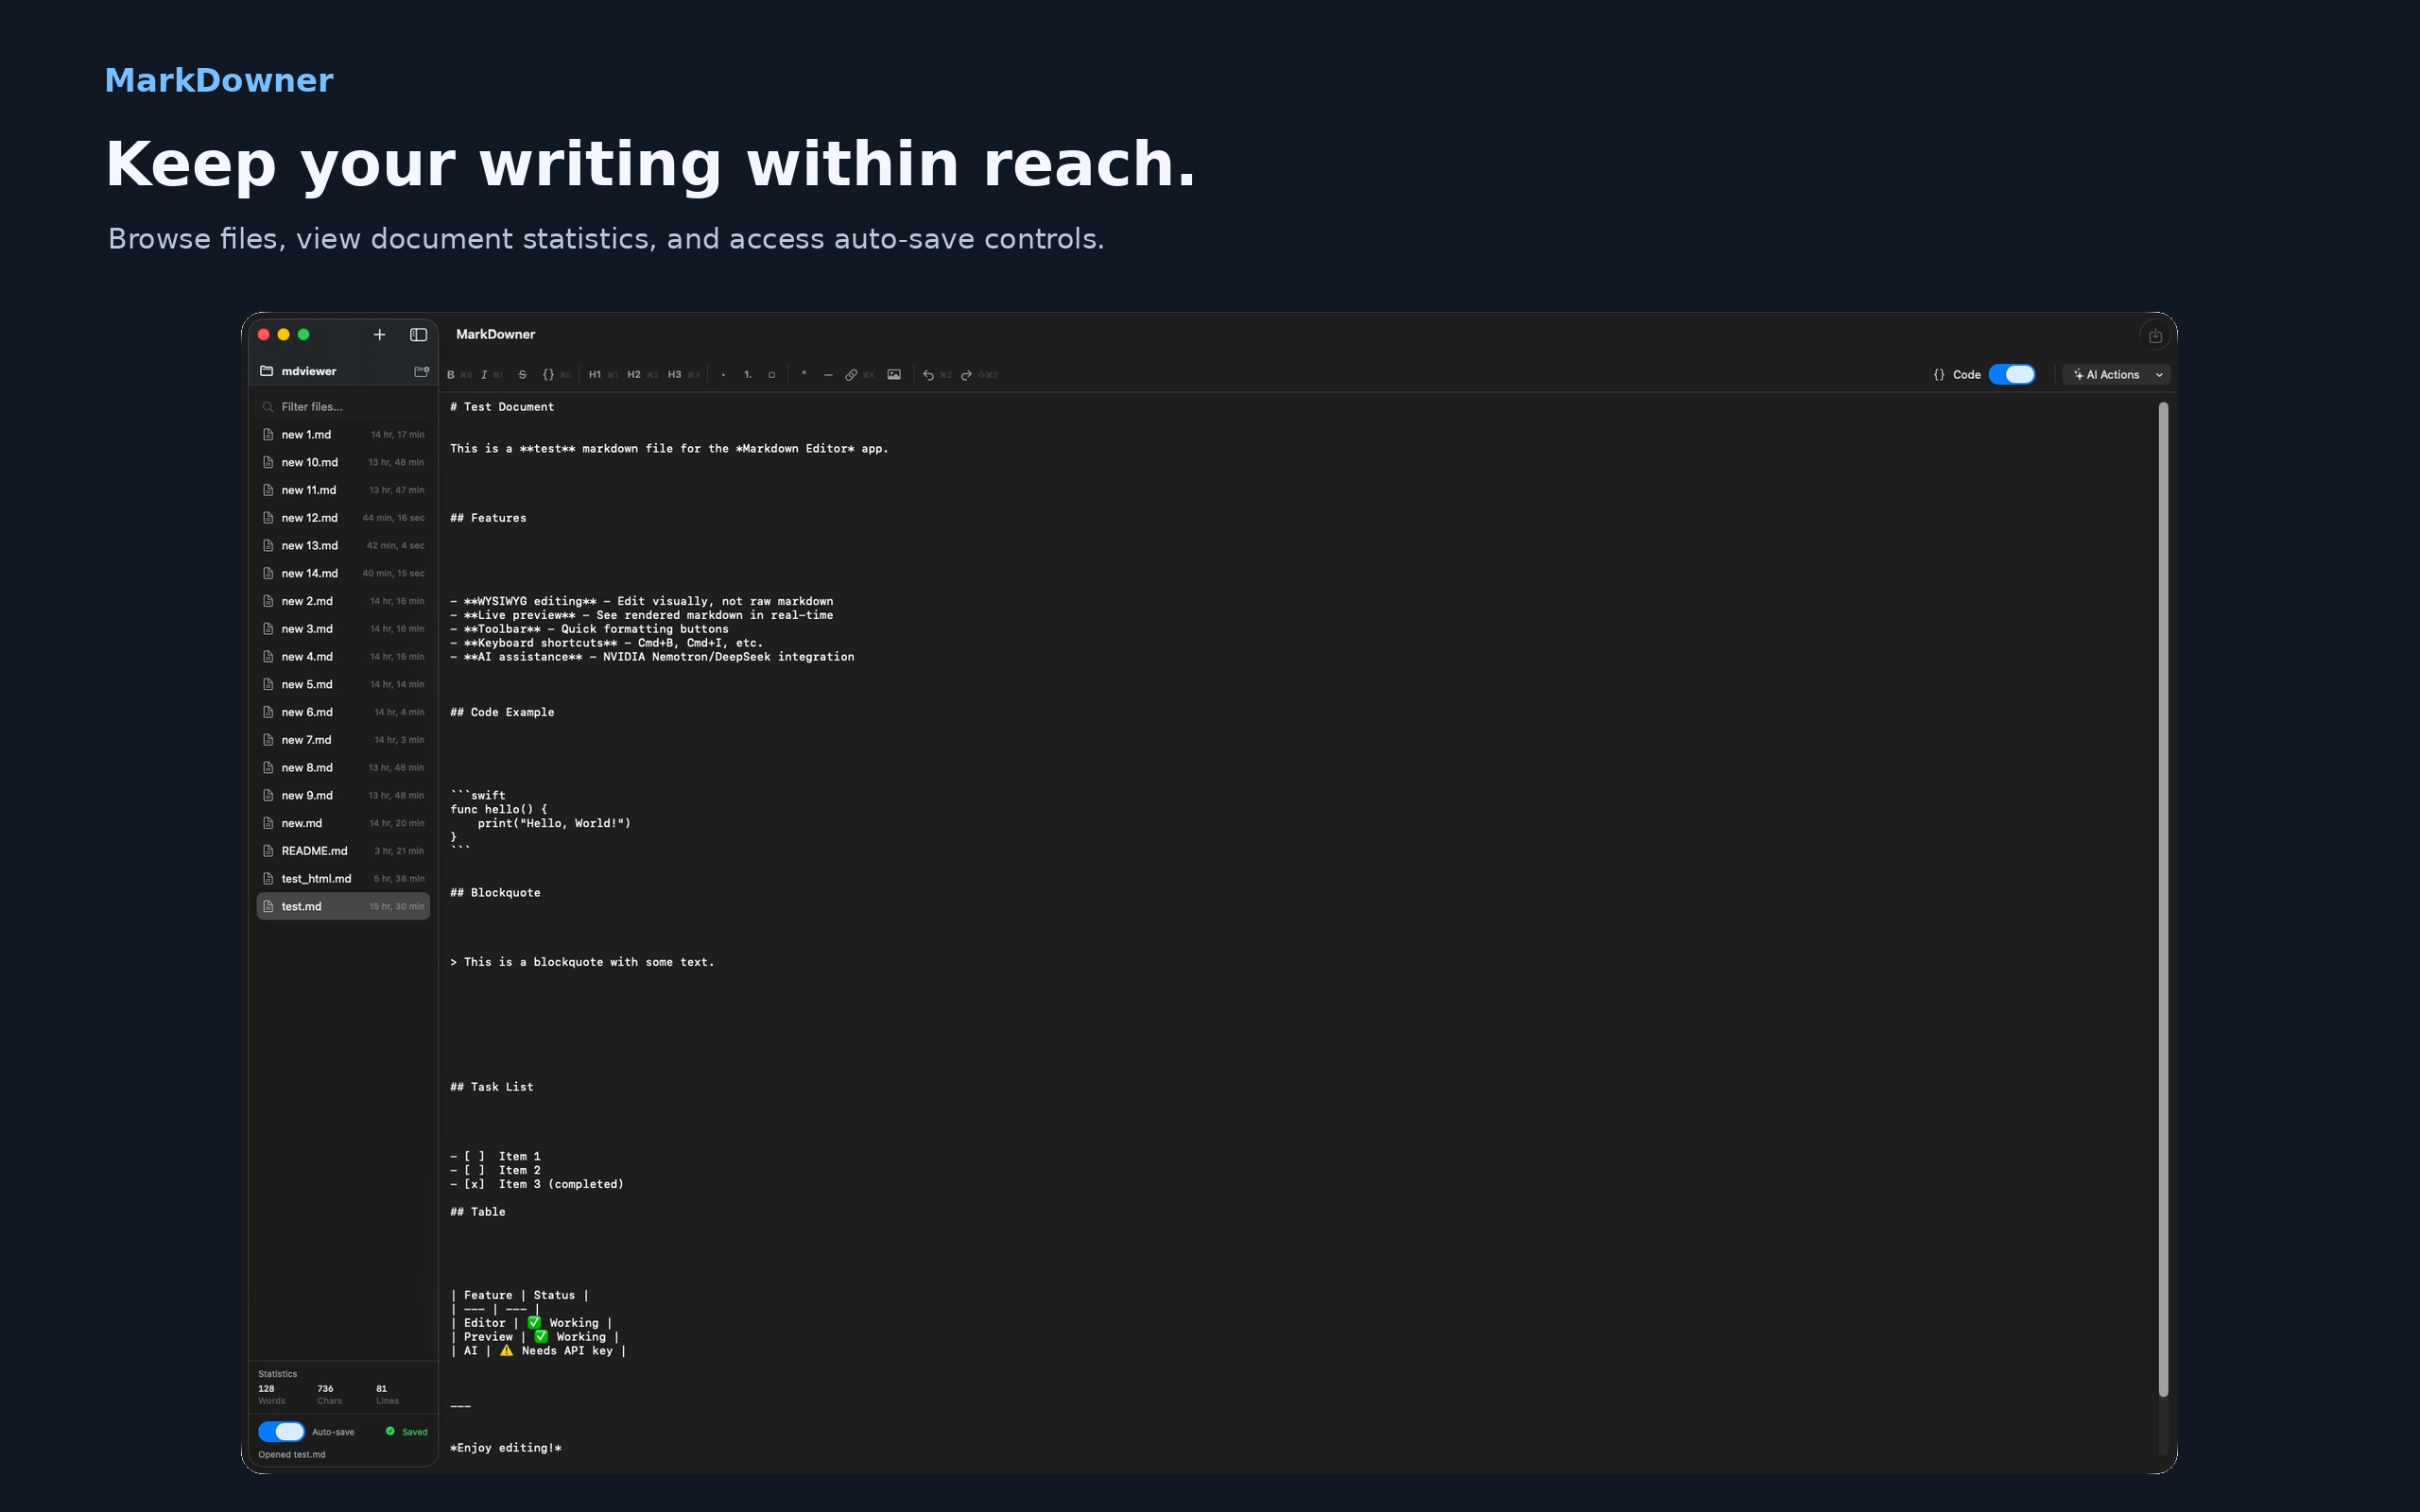Toggle the sidebar panel visibility
The width and height of the screenshot is (2420, 1512).
(419, 335)
